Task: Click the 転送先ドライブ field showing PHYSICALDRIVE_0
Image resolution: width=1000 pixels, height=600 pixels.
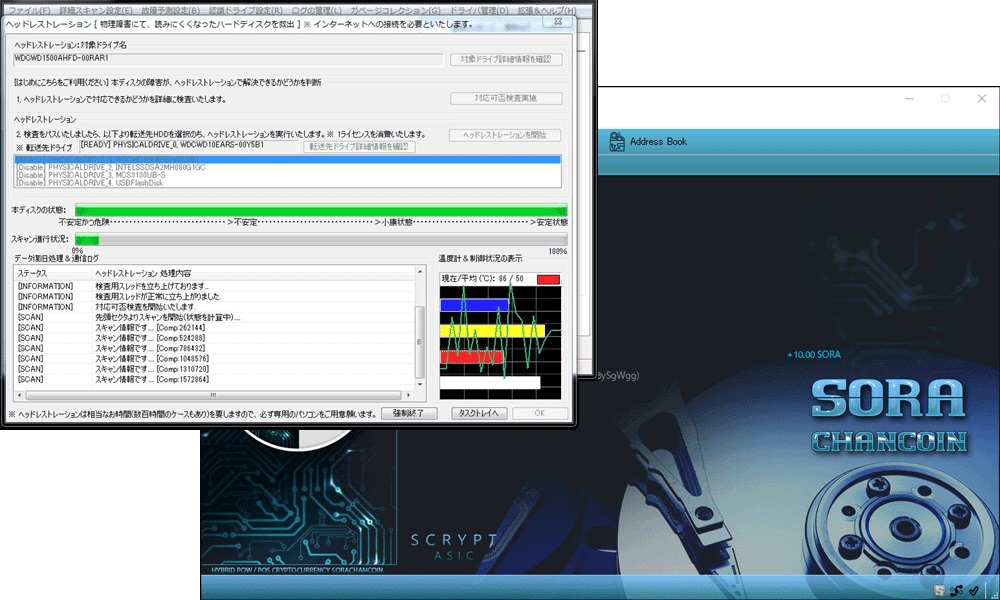Action: click(x=190, y=146)
